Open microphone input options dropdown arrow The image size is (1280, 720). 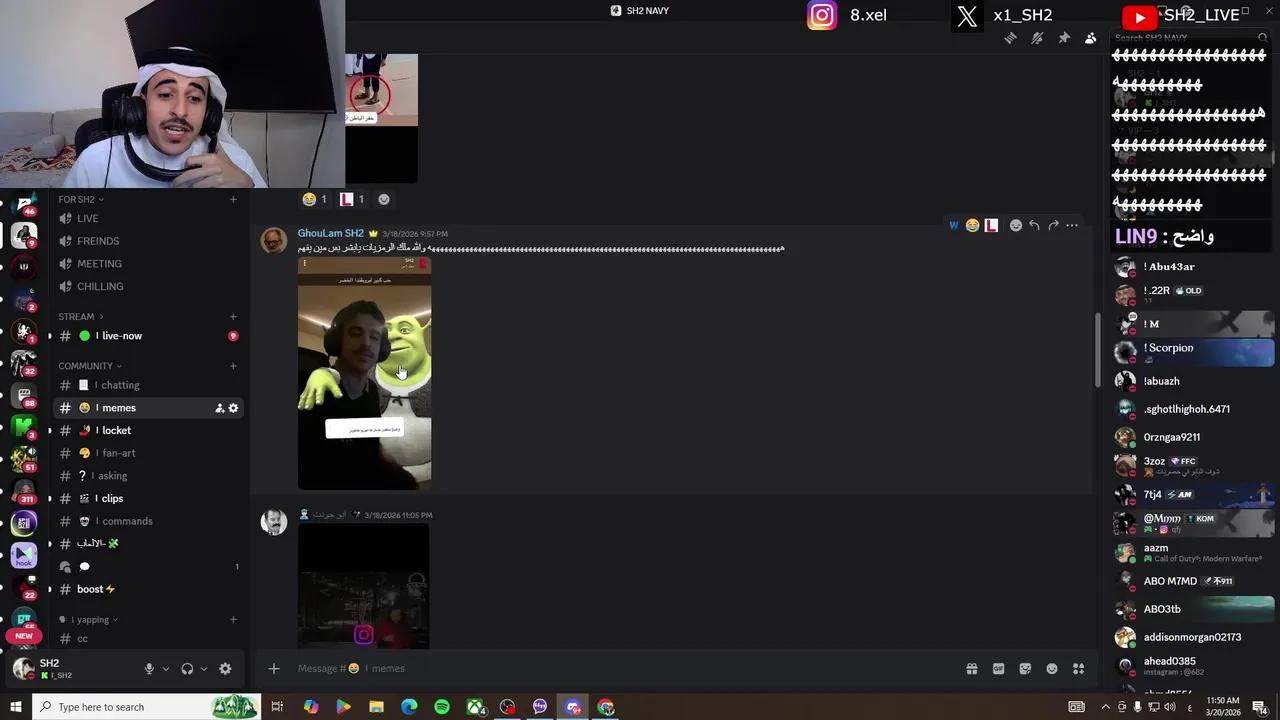coord(166,669)
